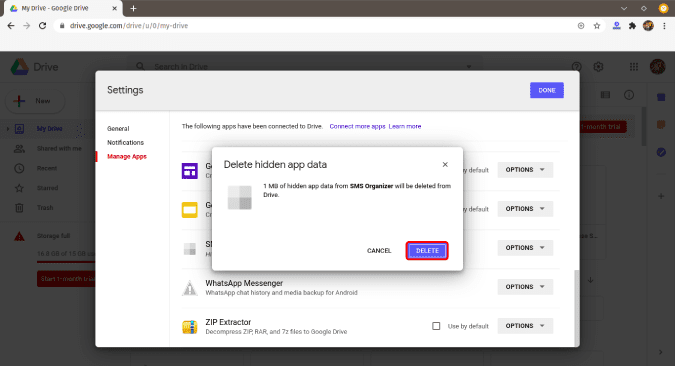Collapse side panel chevron at bottom right
Viewport: 675px width, 366px height.
click(660, 352)
